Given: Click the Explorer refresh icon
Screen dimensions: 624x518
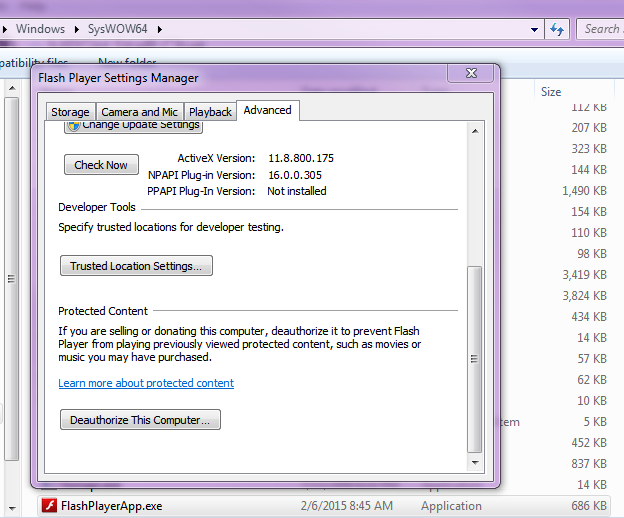Looking at the screenshot, I should 557,29.
